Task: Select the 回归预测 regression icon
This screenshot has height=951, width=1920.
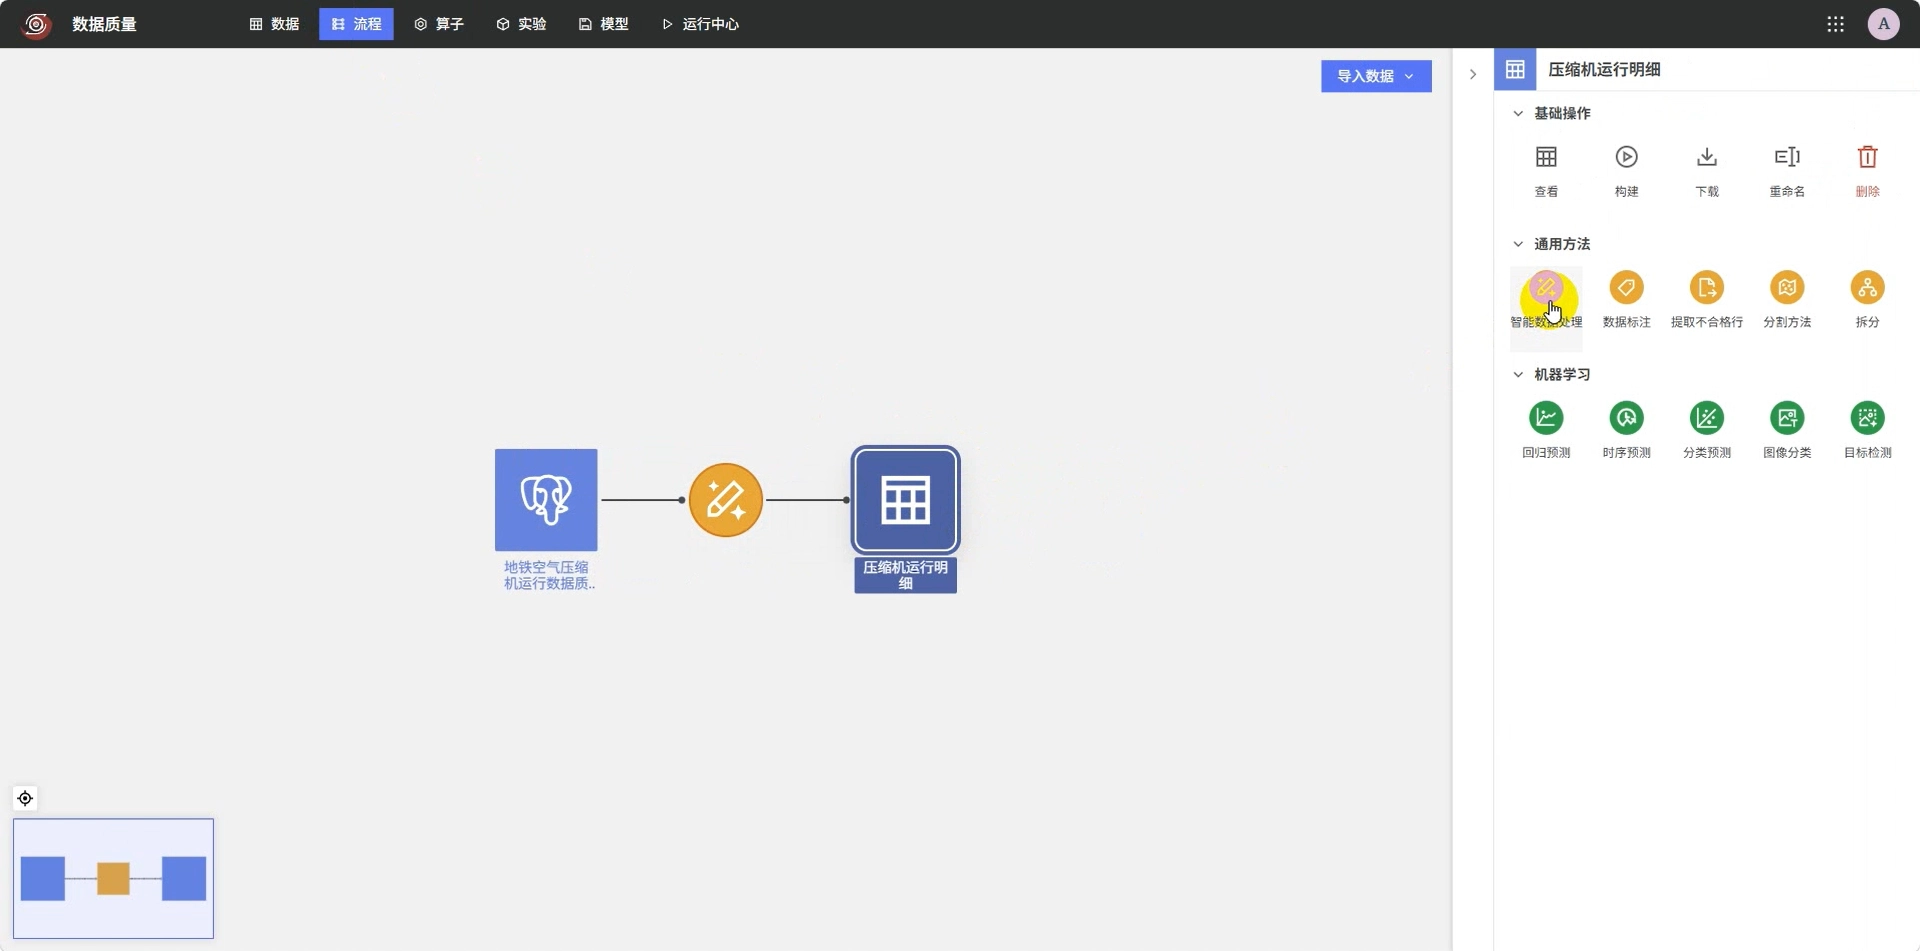Action: (1546, 418)
